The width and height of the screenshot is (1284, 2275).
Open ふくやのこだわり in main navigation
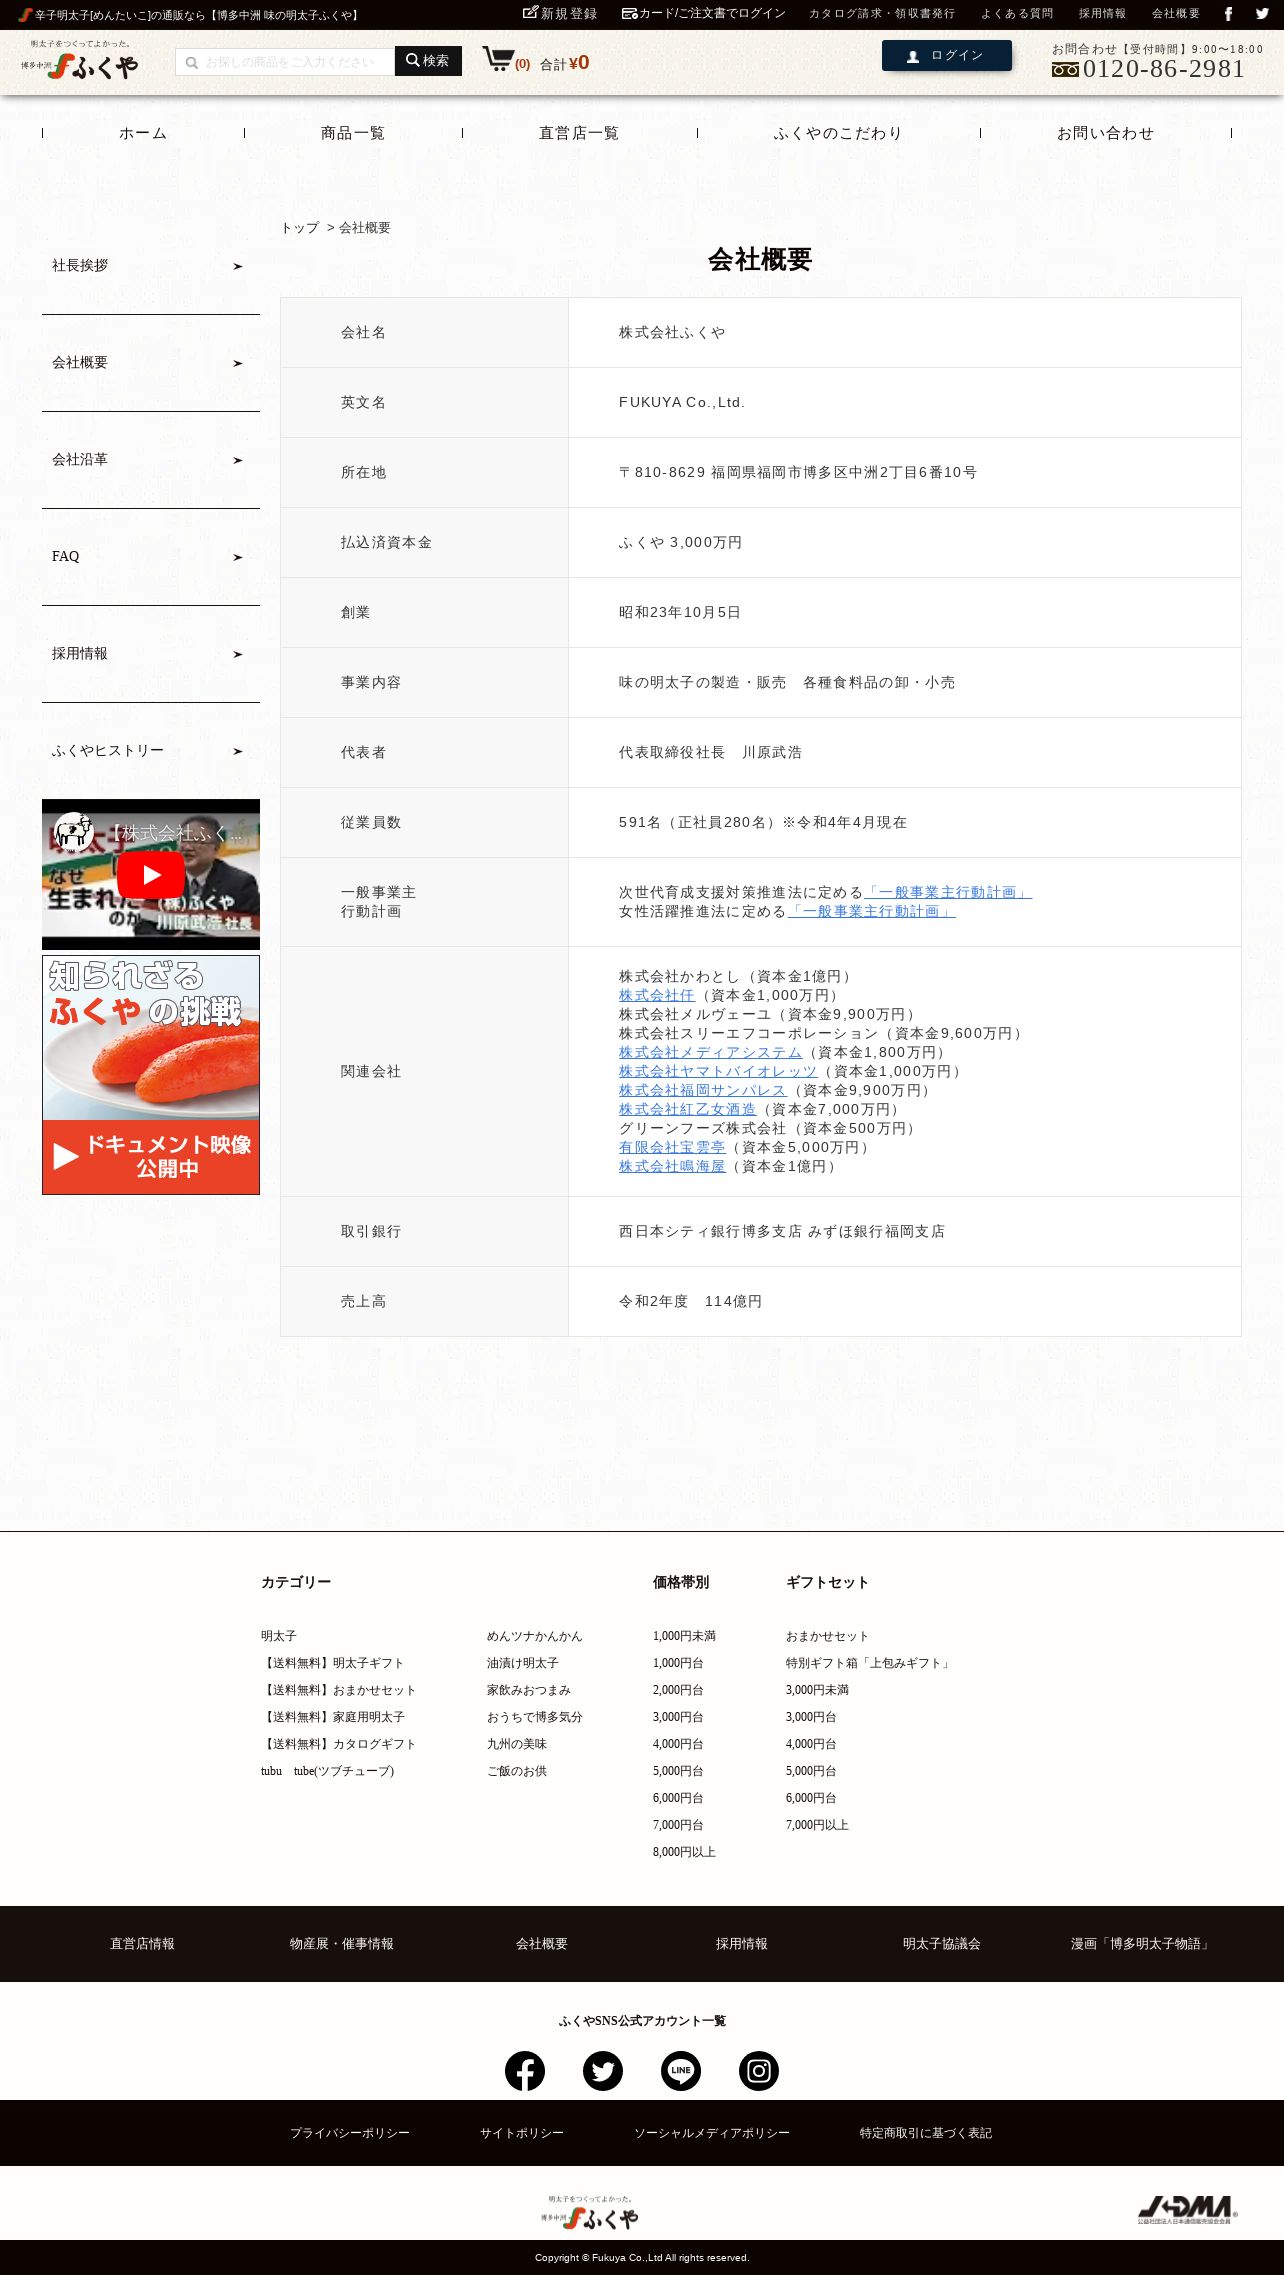[838, 133]
